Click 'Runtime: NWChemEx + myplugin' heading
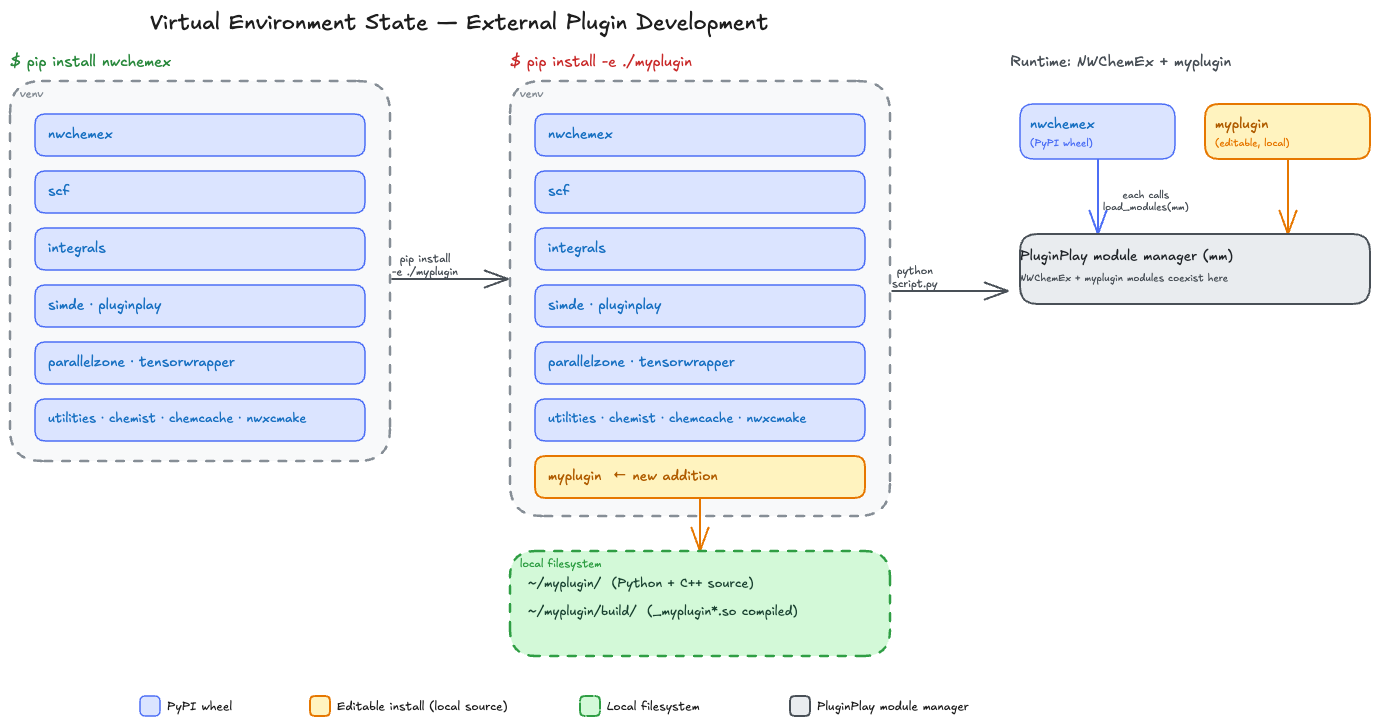 pyautogui.click(x=1120, y=62)
